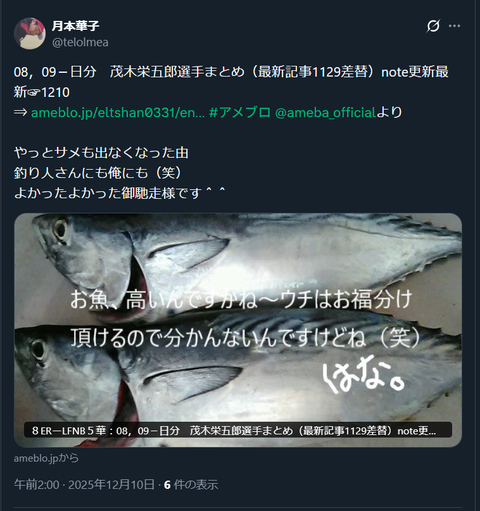Open the ameblo.jp/eltshan0331 blog link

(x=118, y=113)
